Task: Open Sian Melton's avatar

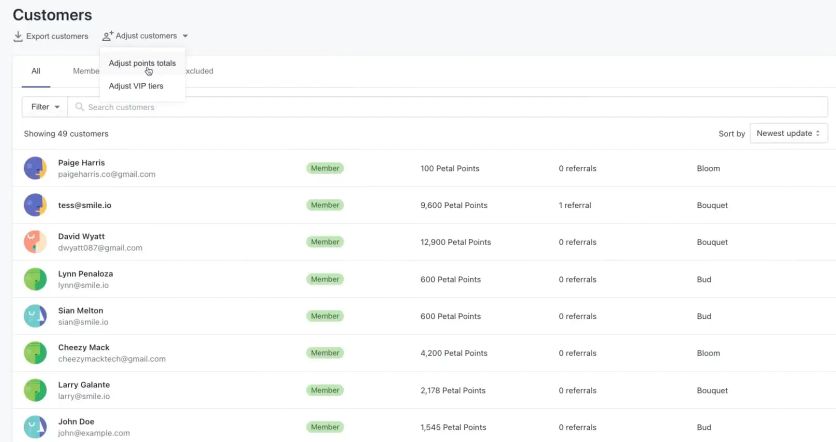Action: pos(35,316)
